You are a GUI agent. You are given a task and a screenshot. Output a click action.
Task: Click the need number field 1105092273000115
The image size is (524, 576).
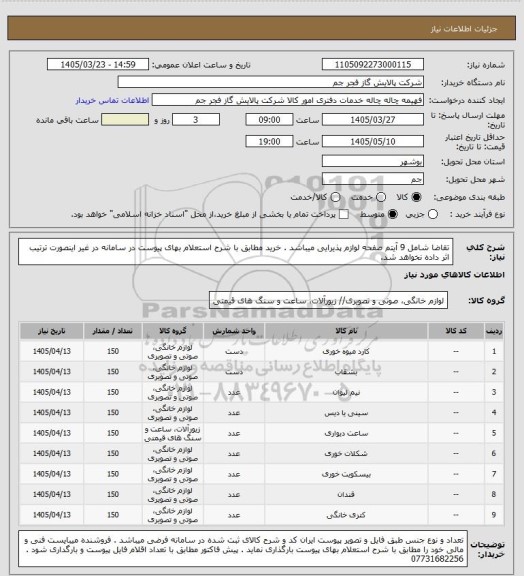click(373, 65)
